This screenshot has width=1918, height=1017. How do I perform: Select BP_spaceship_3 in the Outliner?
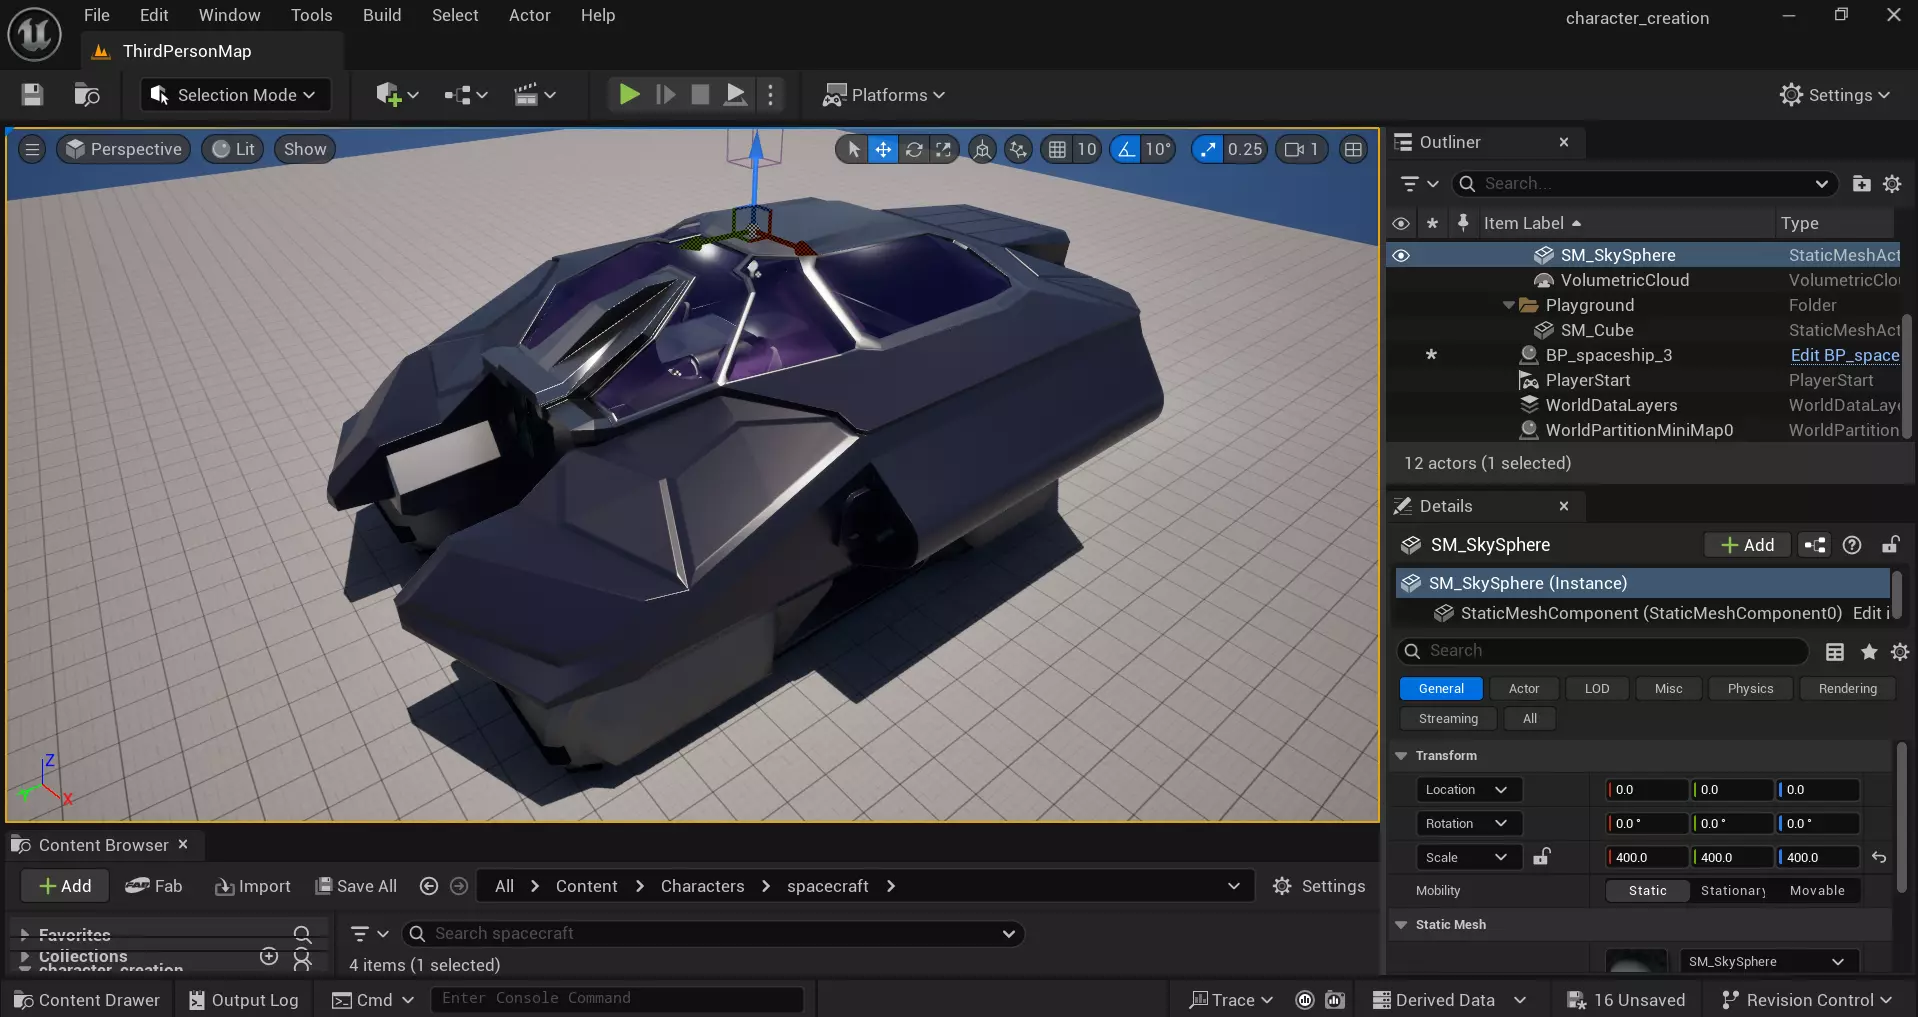[x=1608, y=355]
